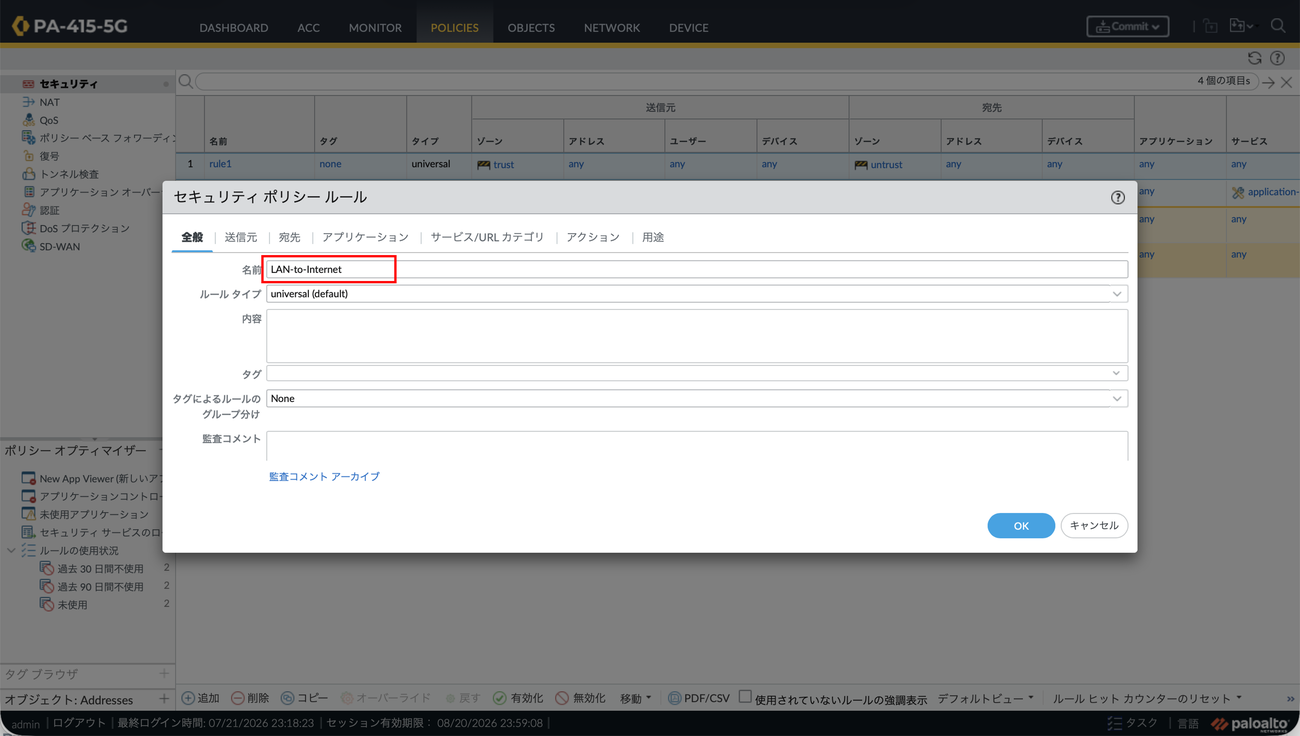Switch to the 宛先 tab
This screenshot has width=1300, height=736.
click(x=289, y=237)
